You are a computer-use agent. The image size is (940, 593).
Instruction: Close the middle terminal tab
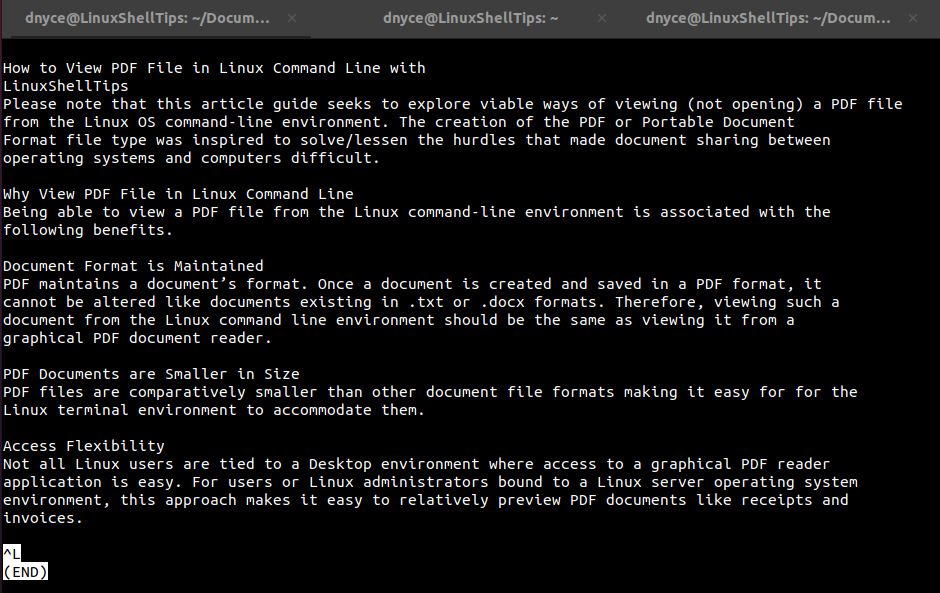(601, 17)
